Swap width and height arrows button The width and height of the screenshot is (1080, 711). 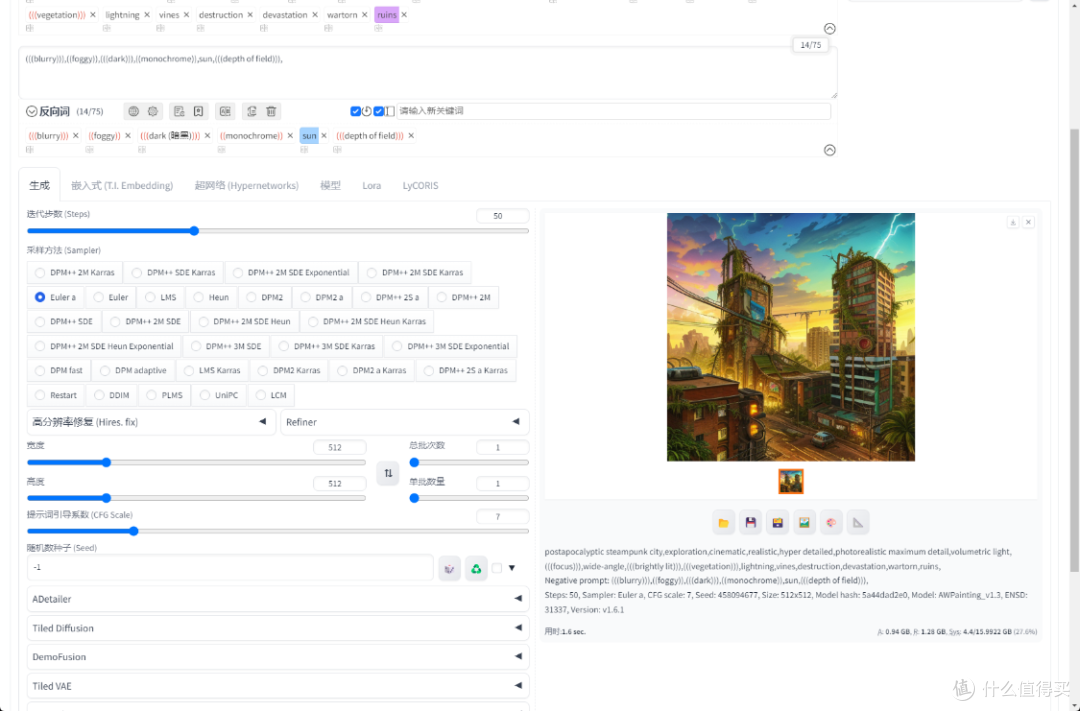[388, 473]
